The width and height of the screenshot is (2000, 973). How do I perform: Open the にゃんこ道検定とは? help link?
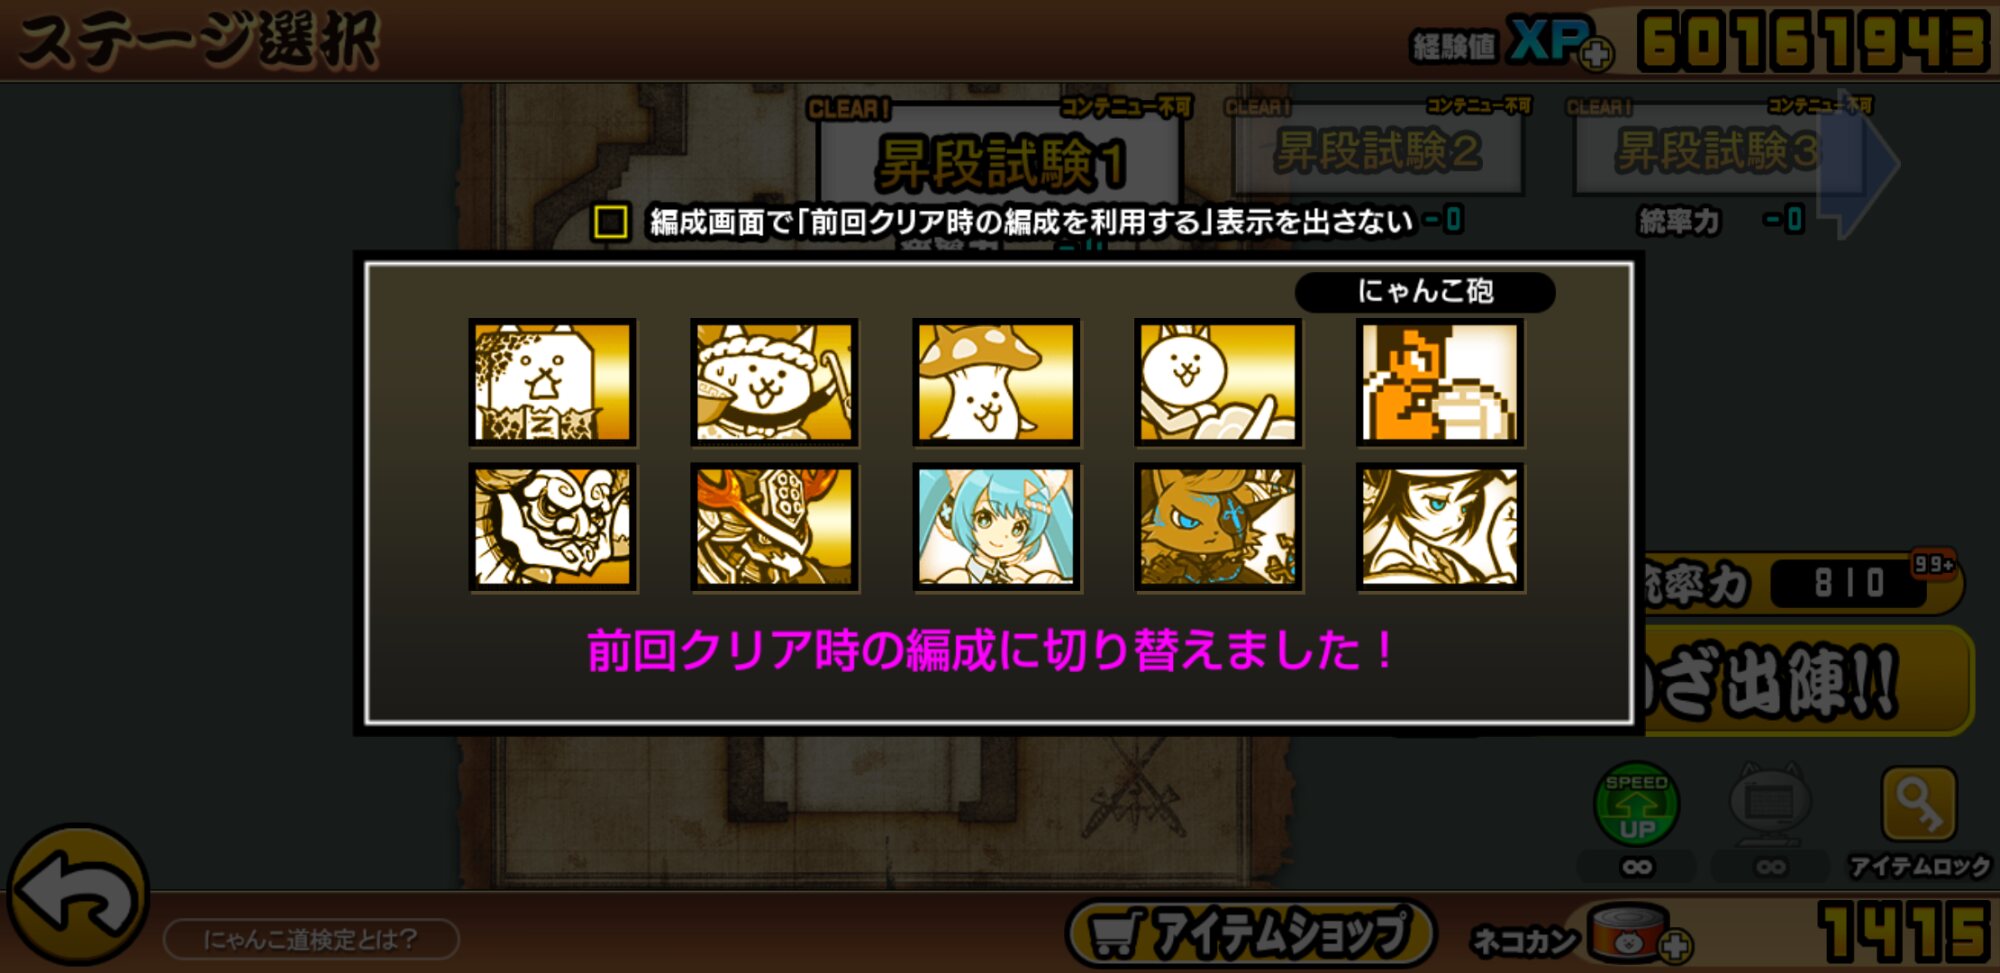(x=311, y=939)
